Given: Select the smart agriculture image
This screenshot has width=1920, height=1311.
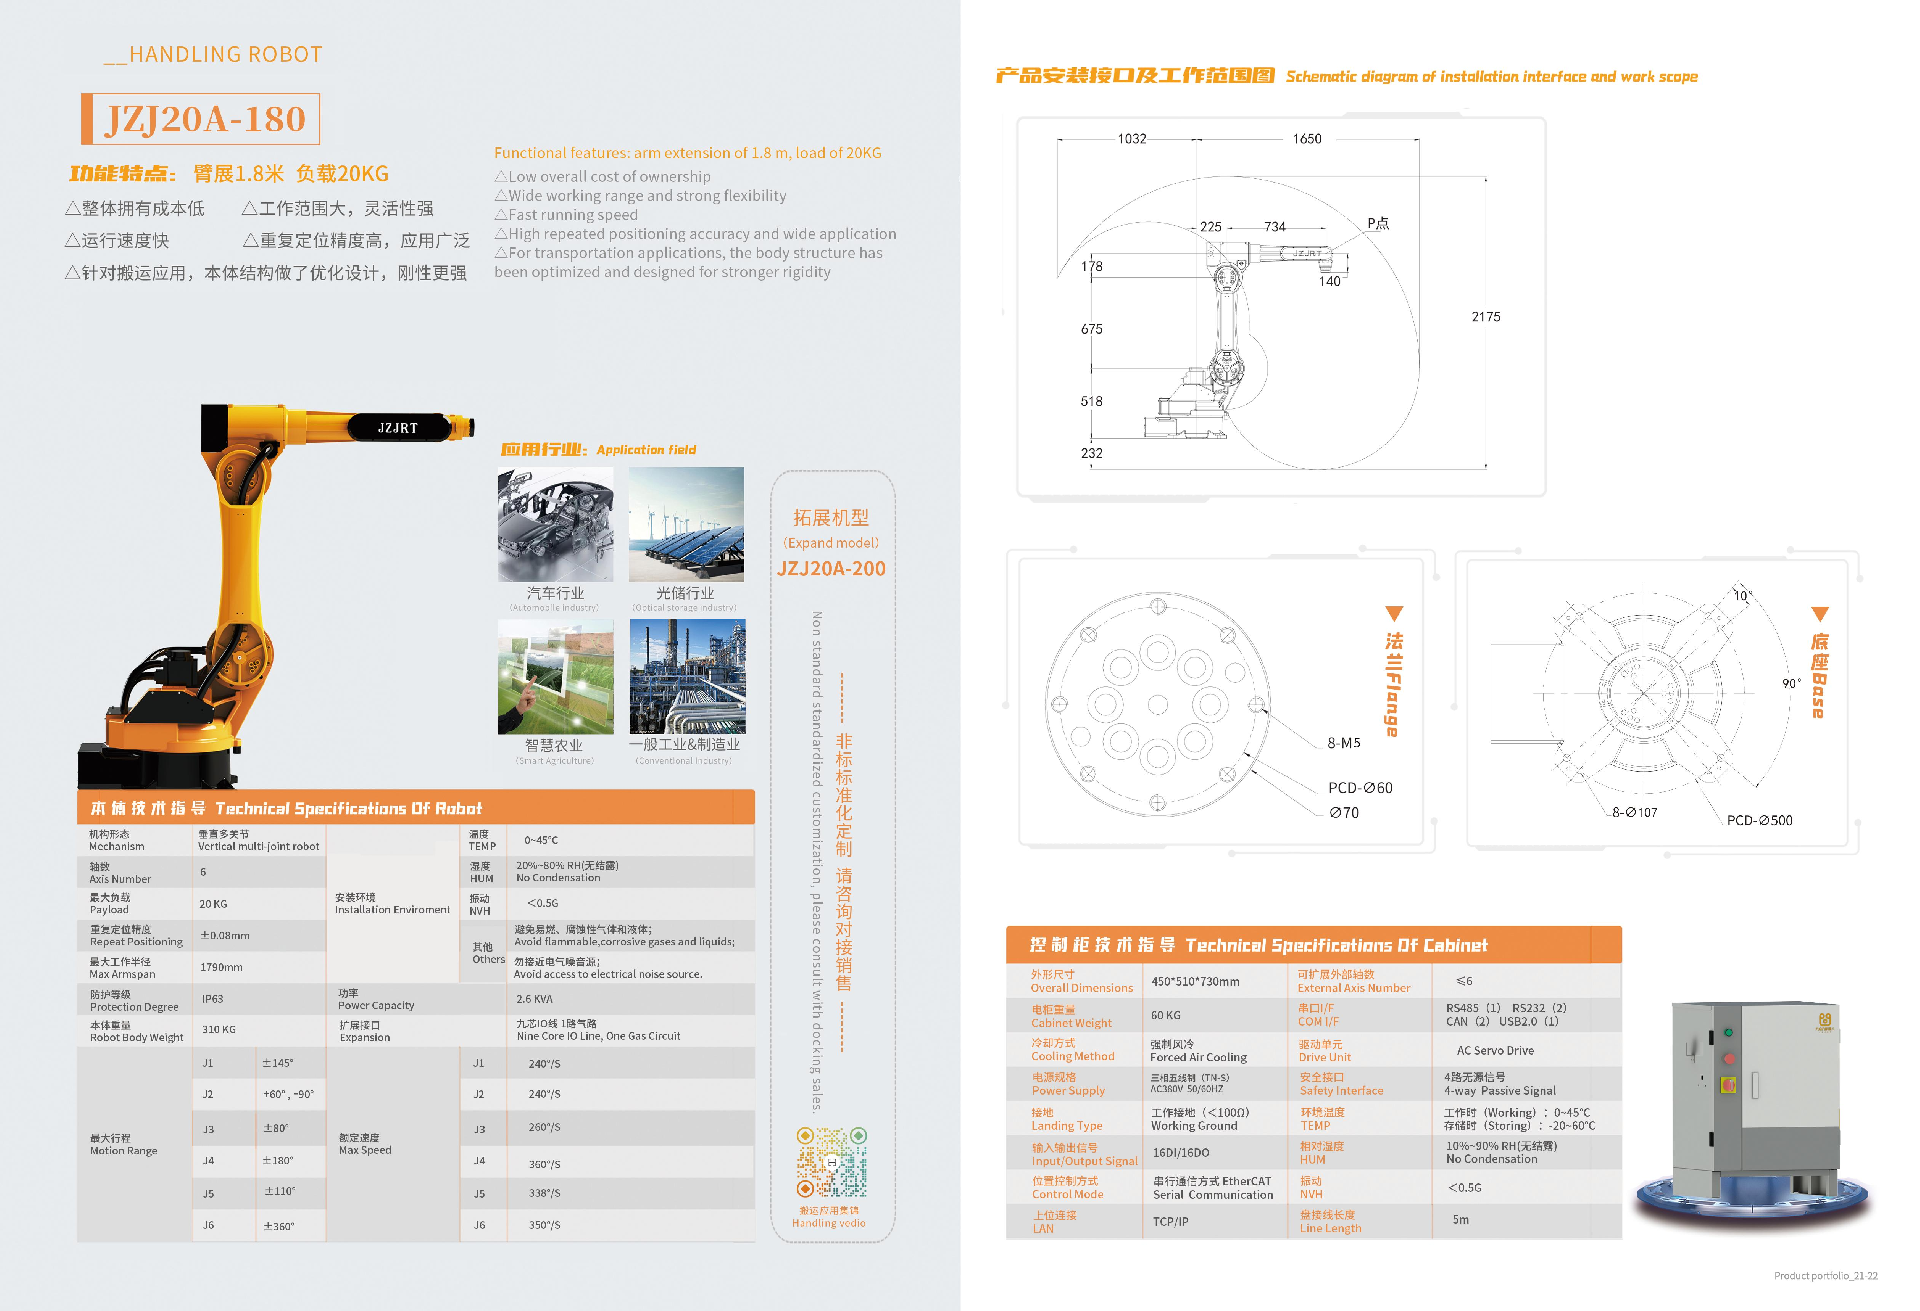Looking at the screenshot, I should 555,677.
